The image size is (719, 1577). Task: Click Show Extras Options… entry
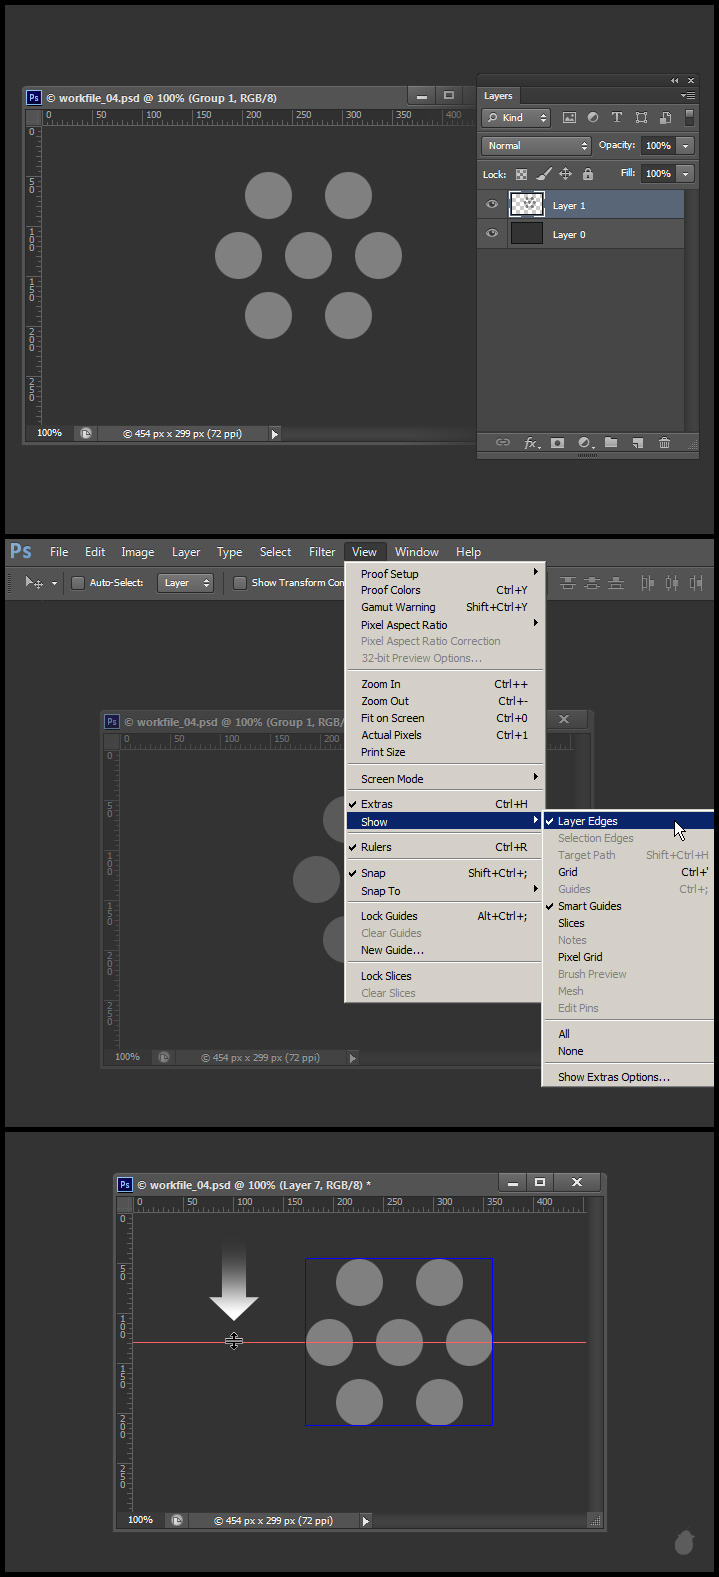613,1077
